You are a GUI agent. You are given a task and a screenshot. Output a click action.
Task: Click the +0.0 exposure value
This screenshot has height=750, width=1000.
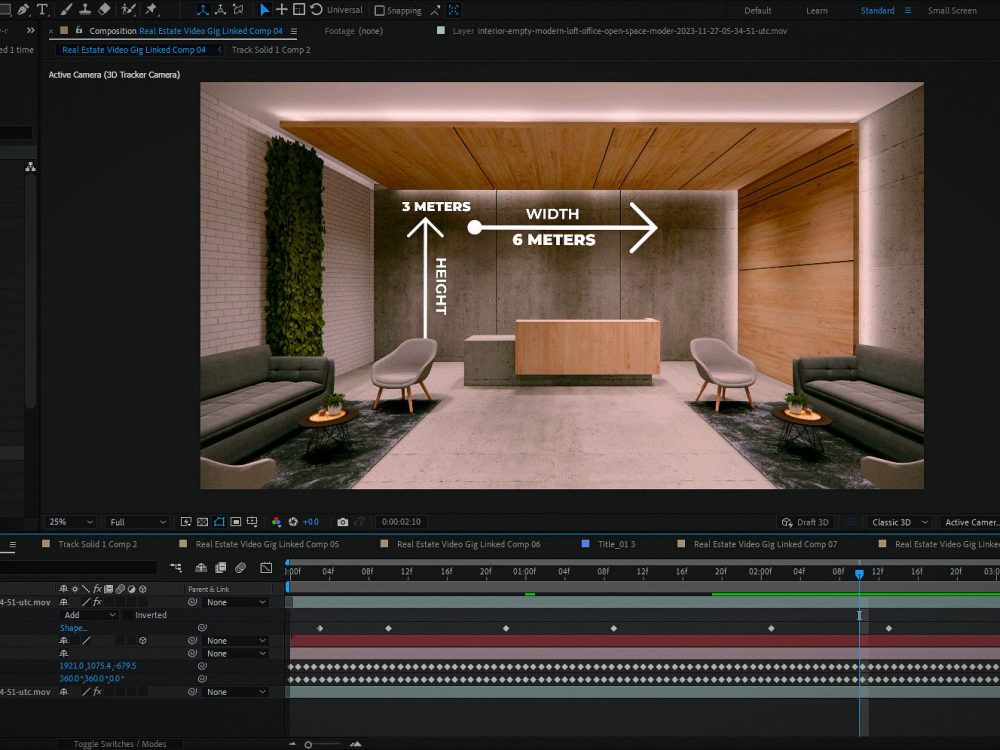(x=311, y=522)
